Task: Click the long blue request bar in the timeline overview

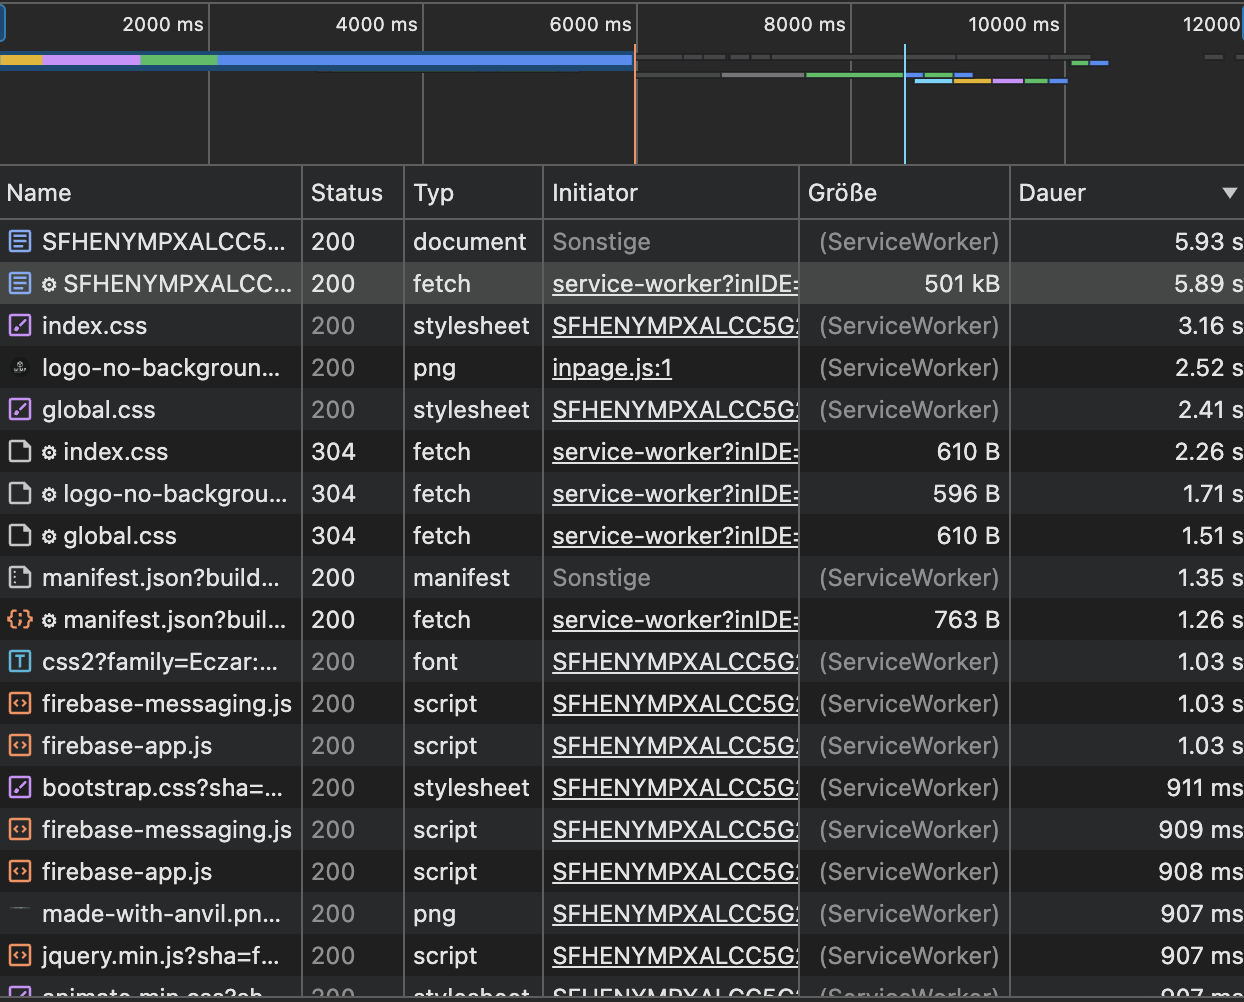Action: pos(424,60)
